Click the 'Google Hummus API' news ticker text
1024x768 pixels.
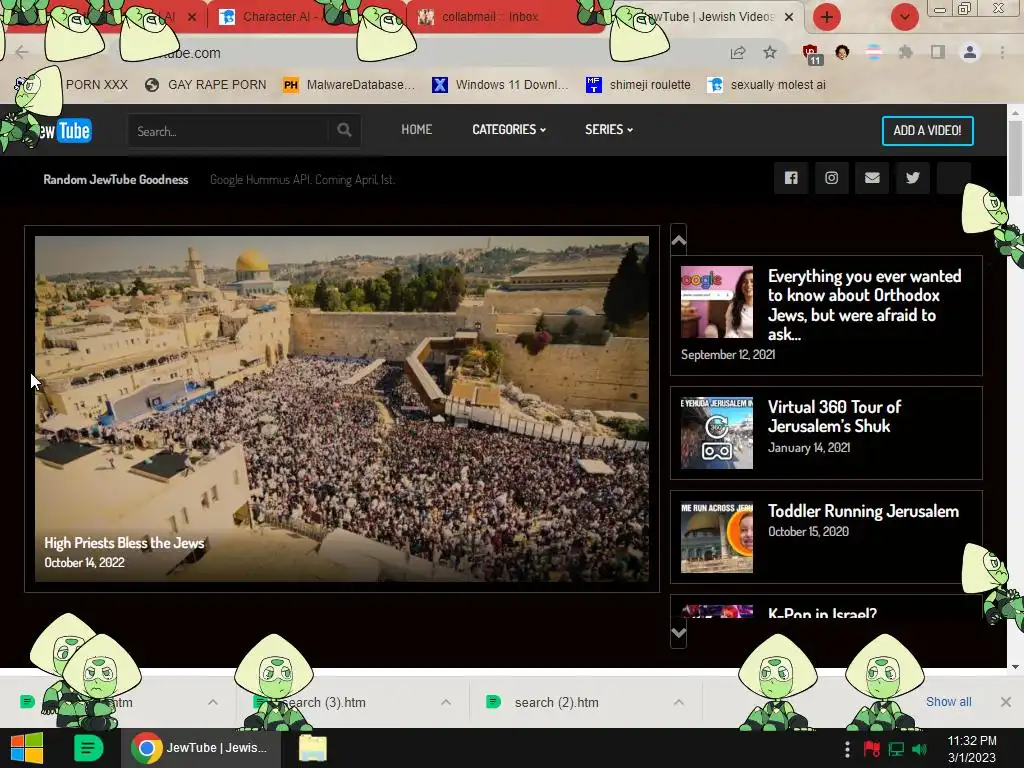click(x=302, y=180)
